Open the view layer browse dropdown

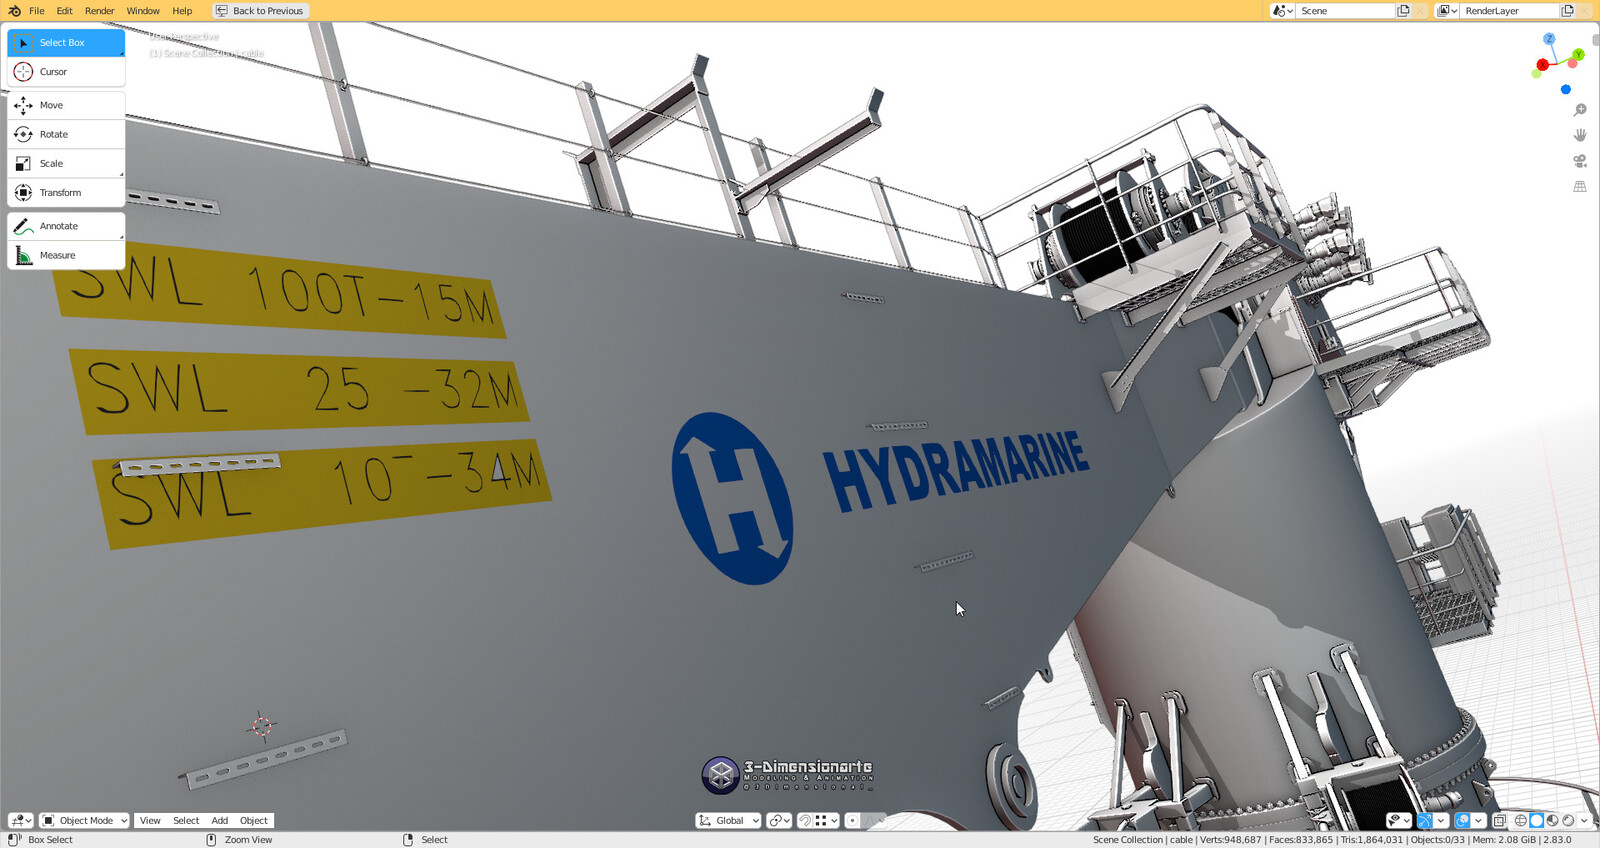pos(1447,11)
